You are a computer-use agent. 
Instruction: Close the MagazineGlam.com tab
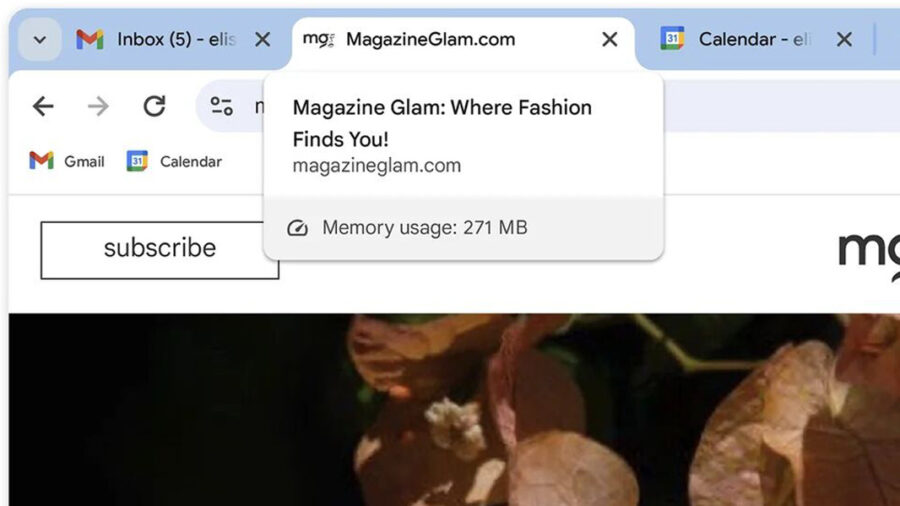[610, 40]
